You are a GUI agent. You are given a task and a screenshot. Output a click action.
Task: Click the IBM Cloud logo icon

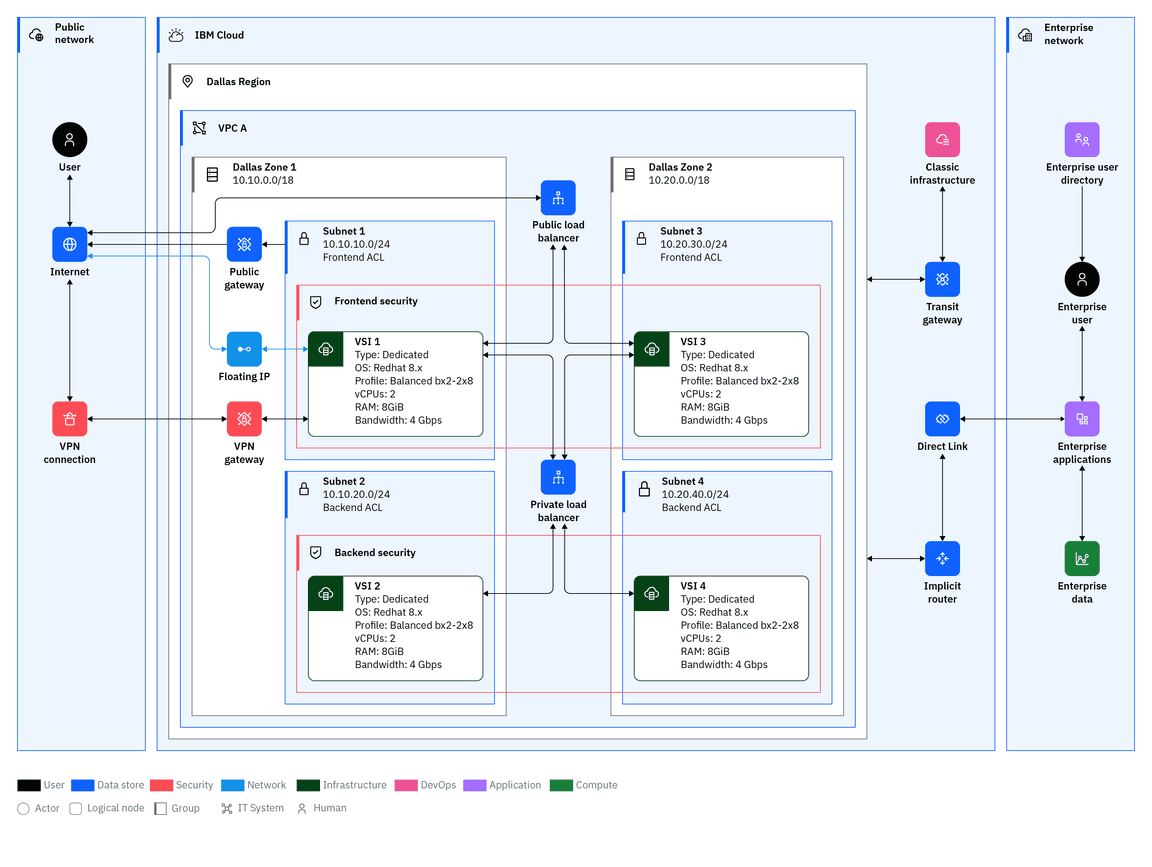click(x=176, y=35)
